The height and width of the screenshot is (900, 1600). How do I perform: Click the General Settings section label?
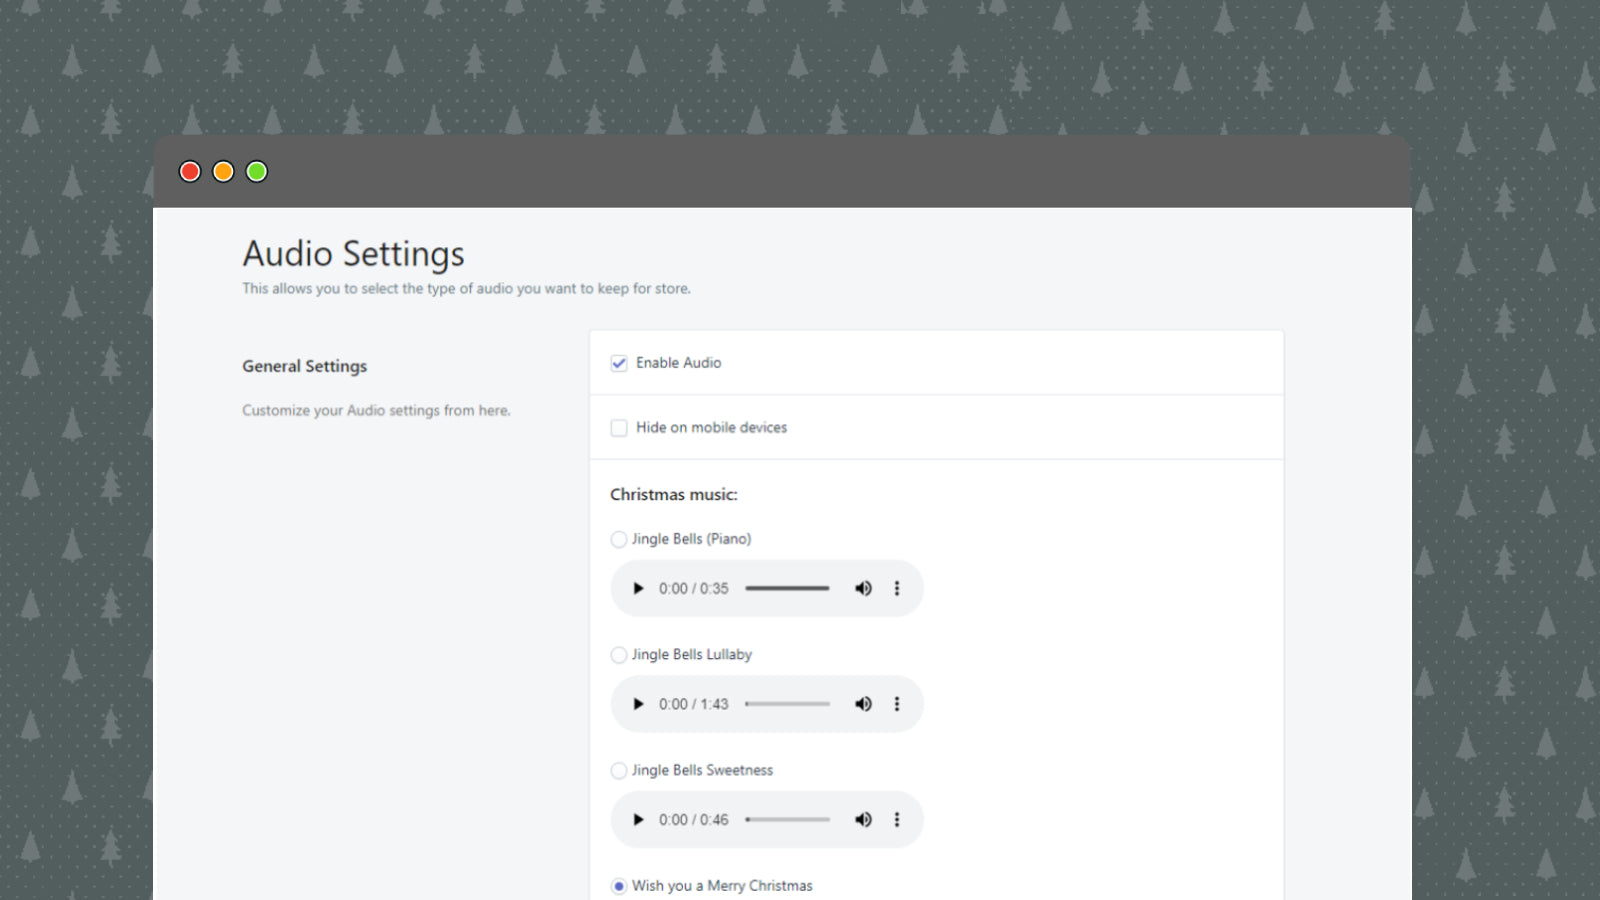pos(304,366)
